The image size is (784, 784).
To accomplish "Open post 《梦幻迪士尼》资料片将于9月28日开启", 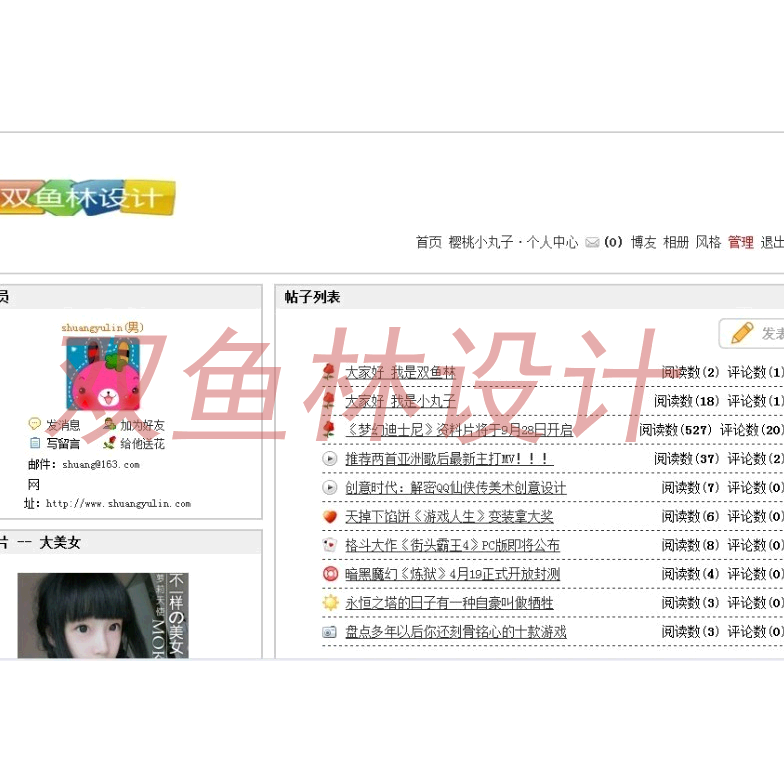I will pyautogui.click(x=459, y=430).
